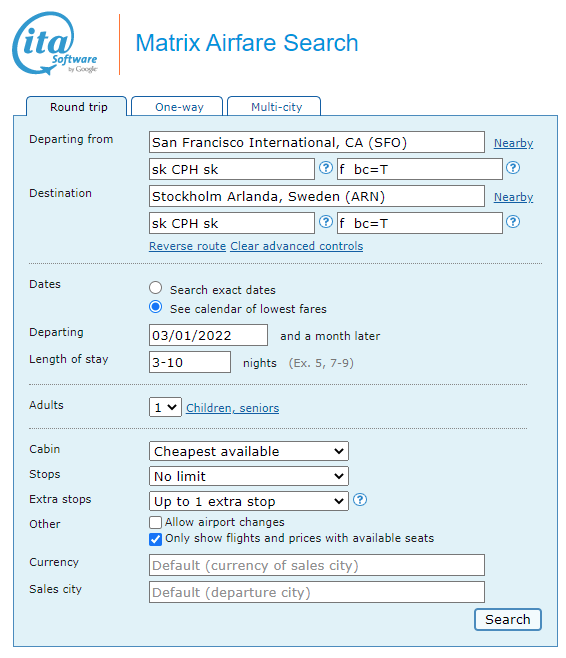The height and width of the screenshot is (658, 566).
Task: Focus the Length of stay field
Action: (x=190, y=362)
